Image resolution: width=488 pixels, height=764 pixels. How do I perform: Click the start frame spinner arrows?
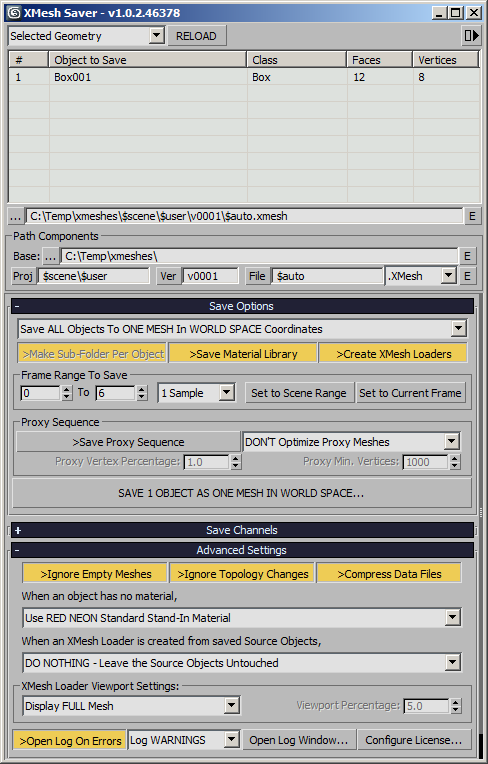(x=67, y=393)
